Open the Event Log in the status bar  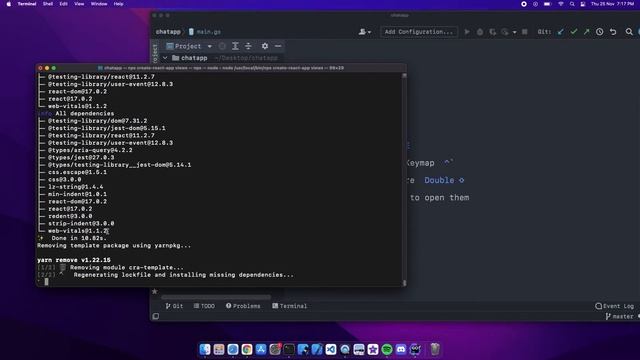(x=615, y=306)
